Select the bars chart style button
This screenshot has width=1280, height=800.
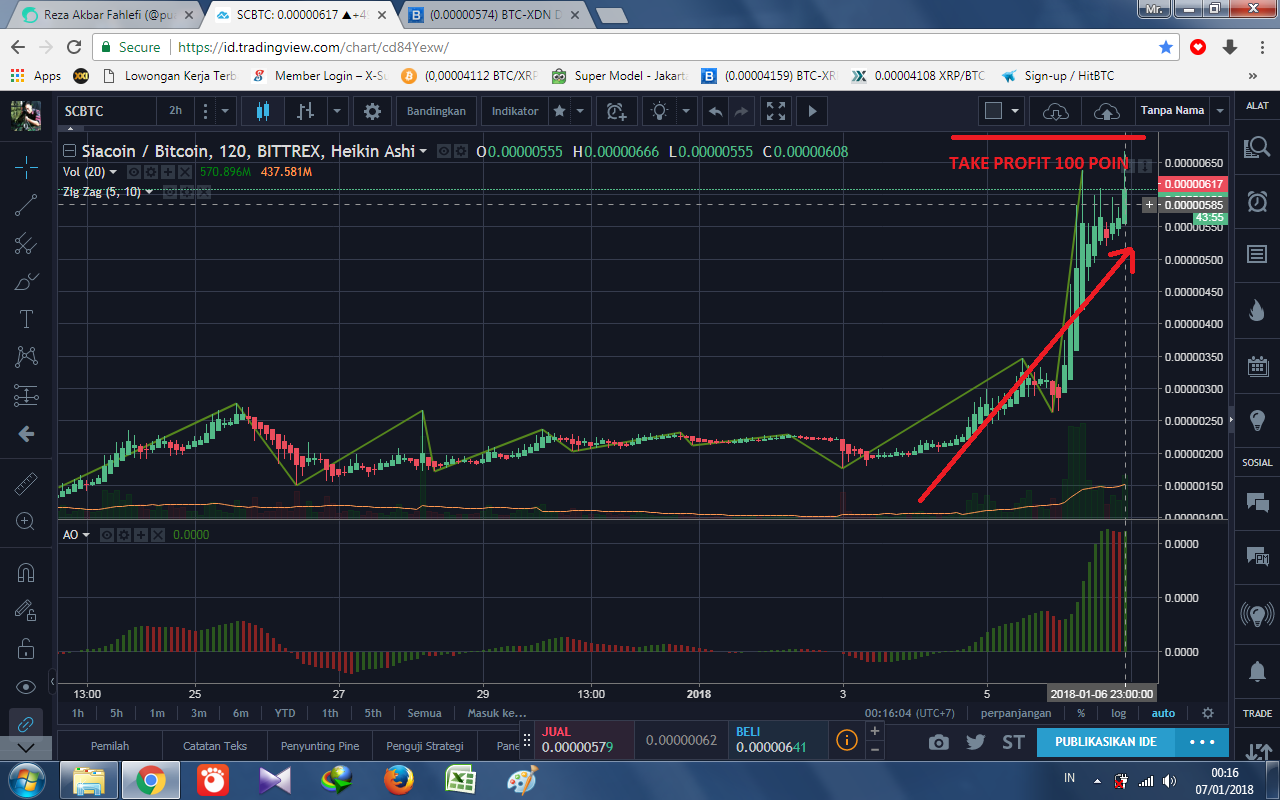coord(306,111)
